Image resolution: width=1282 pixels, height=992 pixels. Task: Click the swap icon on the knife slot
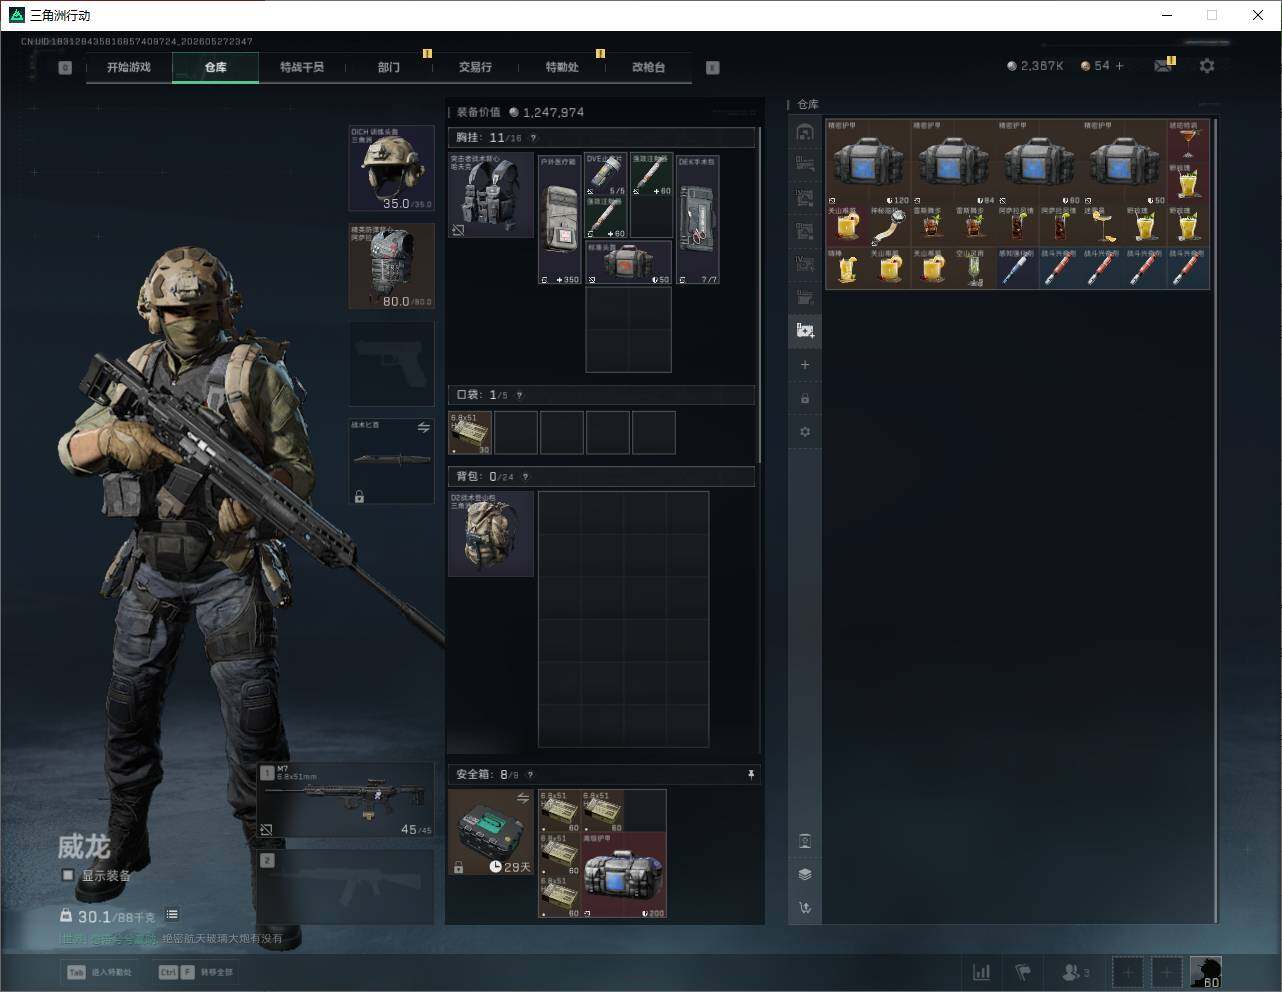click(x=424, y=427)
